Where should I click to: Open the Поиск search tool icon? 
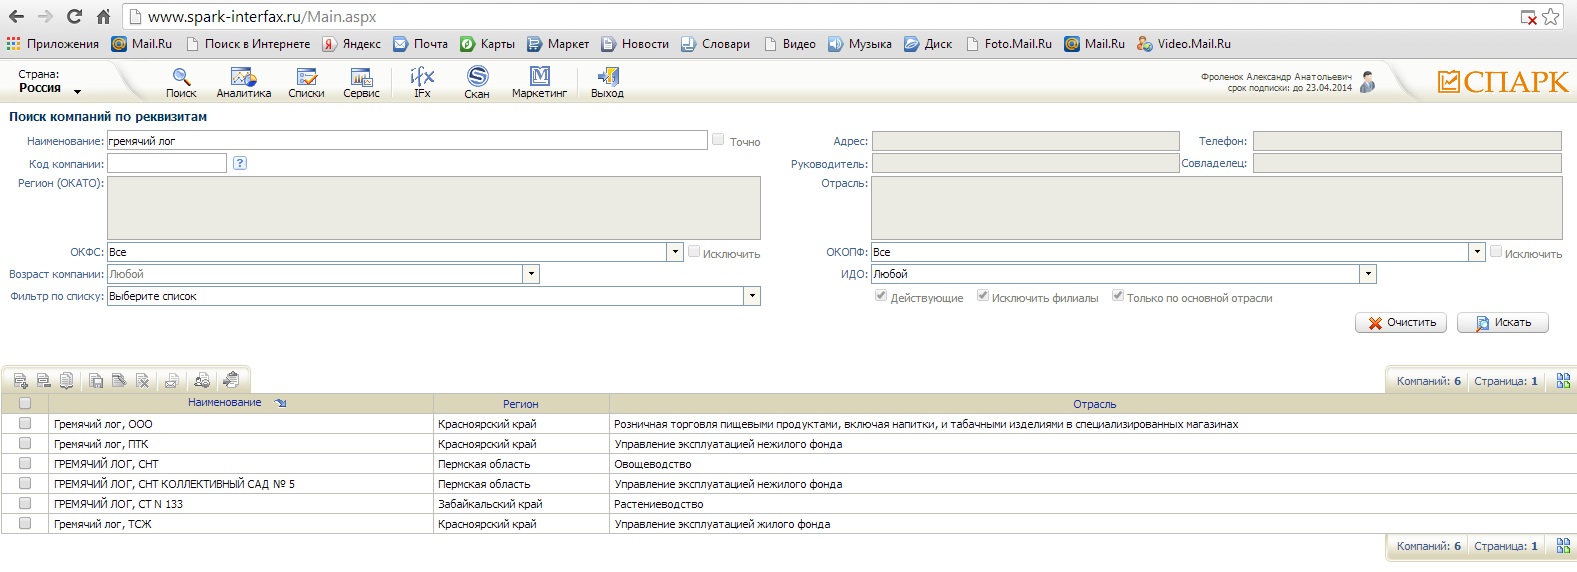181,78
